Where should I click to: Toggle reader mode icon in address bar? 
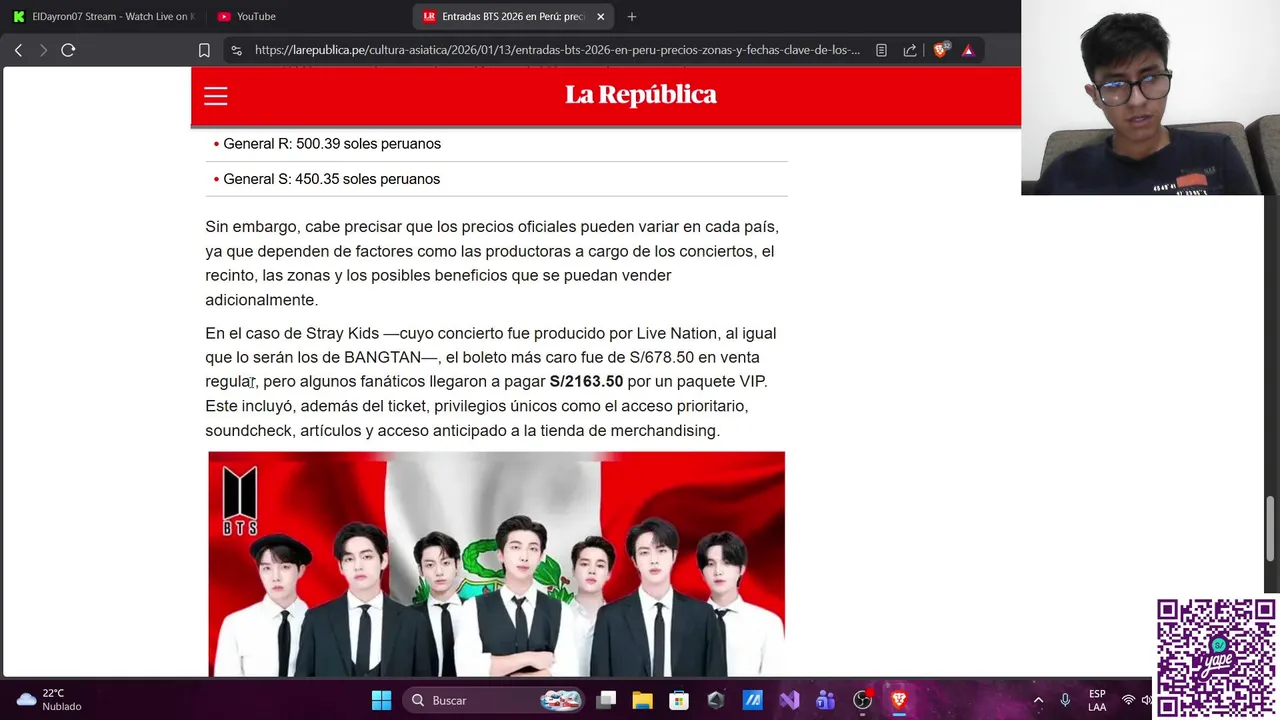[881, 50]
